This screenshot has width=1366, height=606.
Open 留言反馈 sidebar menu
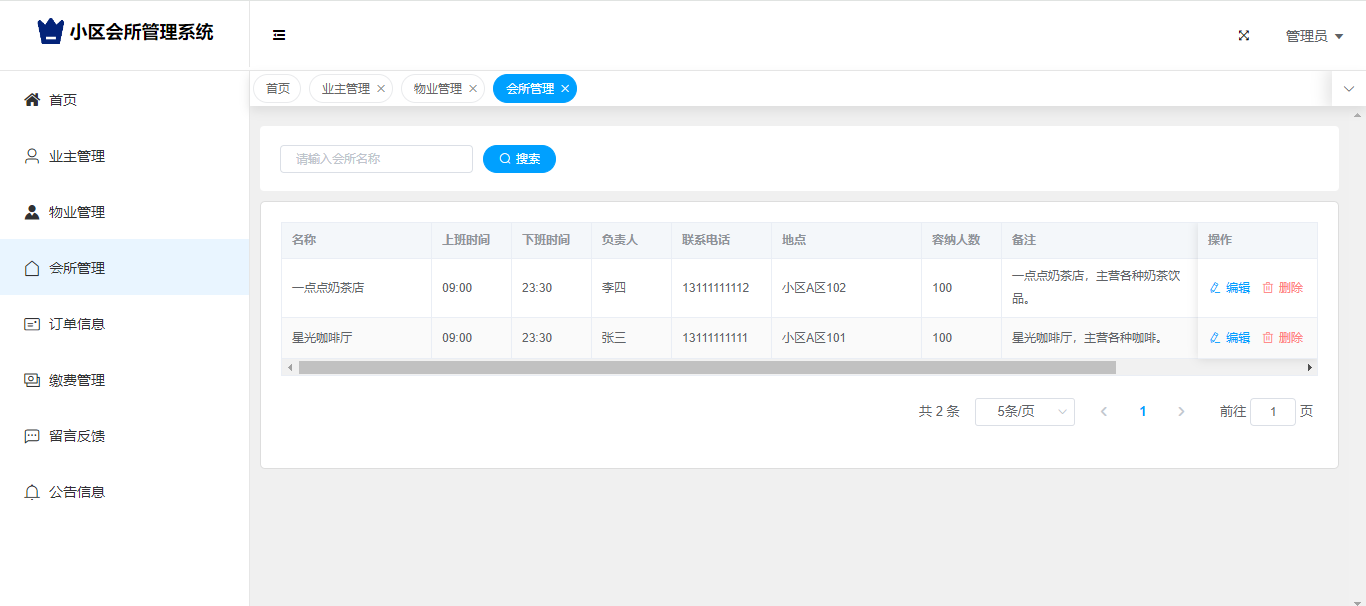pos(77,436)
